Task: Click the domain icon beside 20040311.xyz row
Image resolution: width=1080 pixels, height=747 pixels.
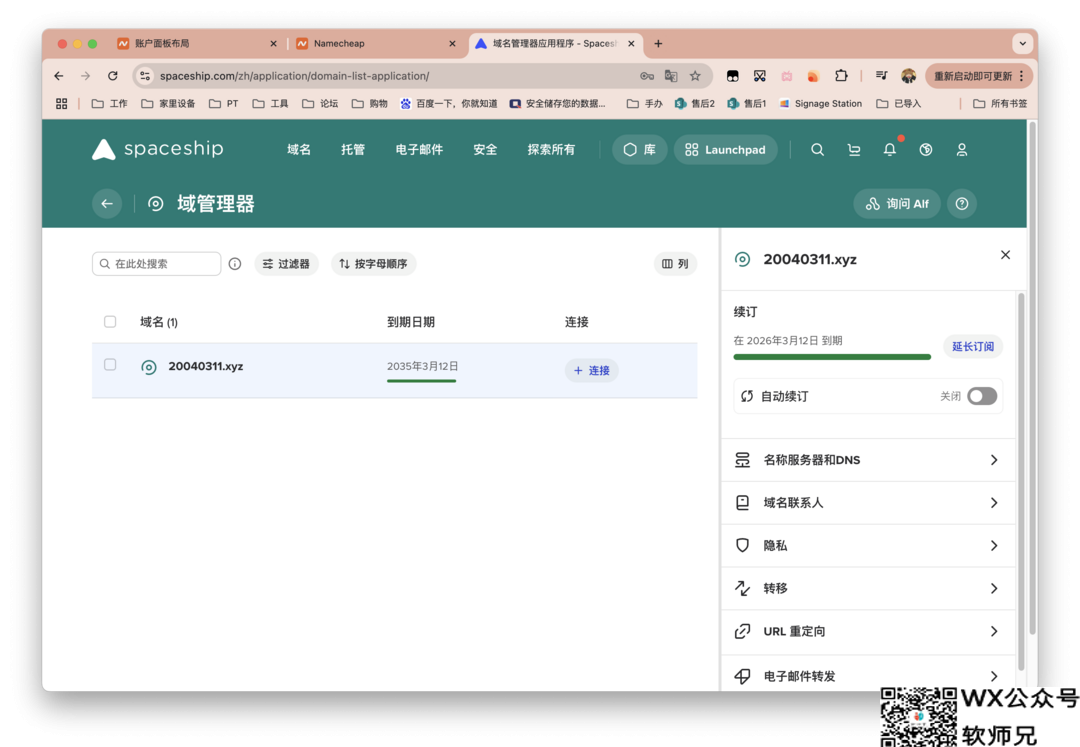Action: point(149,367)
